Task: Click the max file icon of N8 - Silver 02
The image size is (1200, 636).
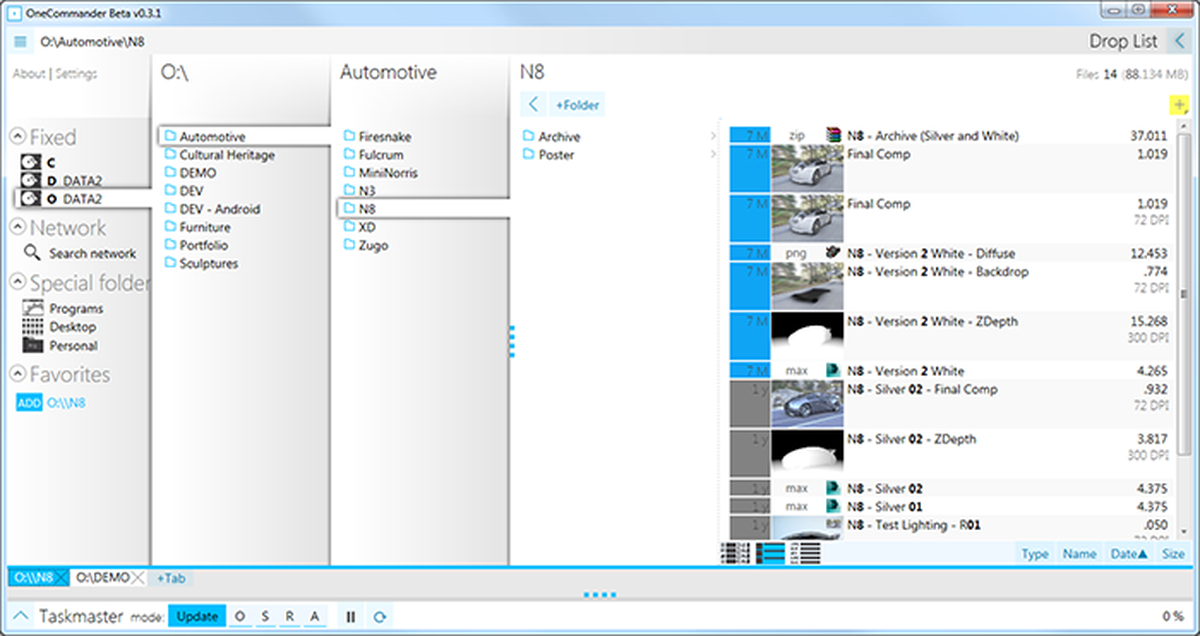Action: 834,489
